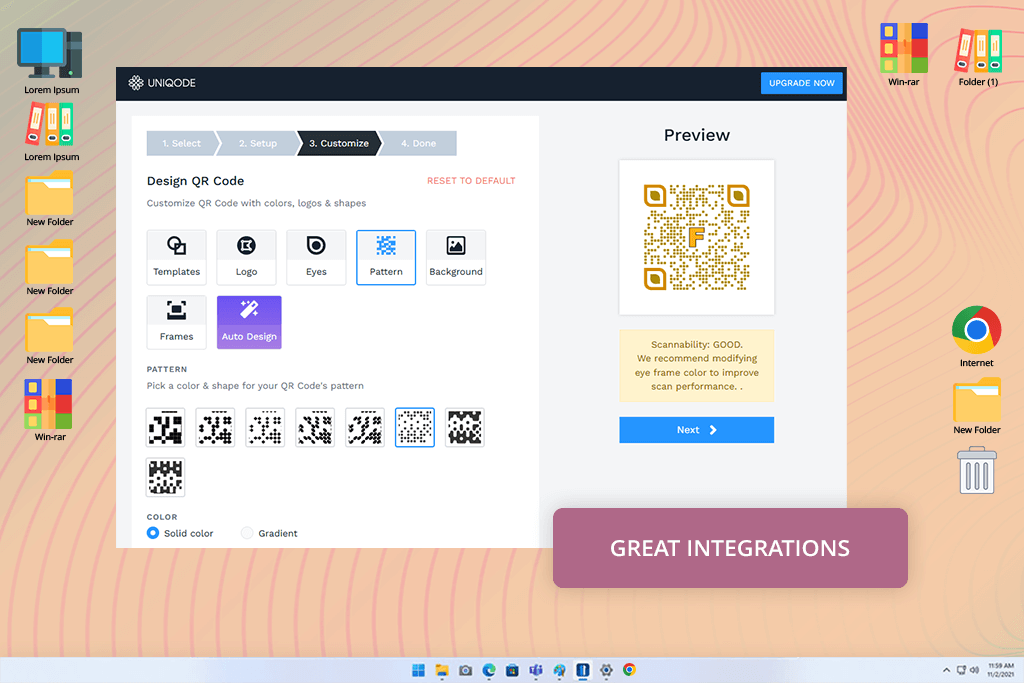Choose the blob pattern after the dots pattern

click(464, 427)
